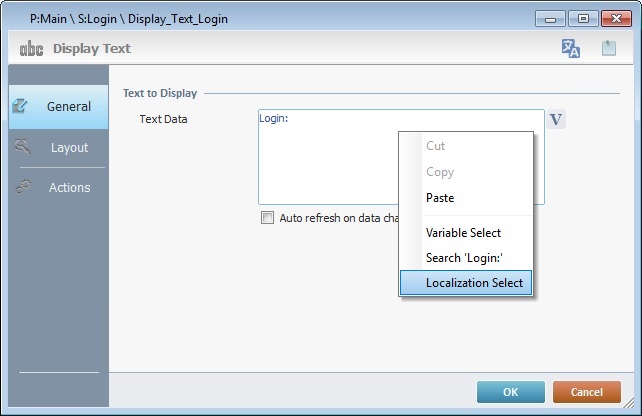Open the Layout tab
This screenshot has width=642, height=416.
pyautogui.click(x=58, y=147)
